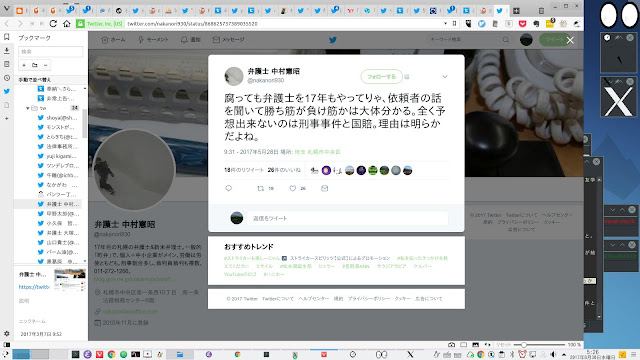Reload the current Twitter page
640x360 pixels.
click(53, 24)
